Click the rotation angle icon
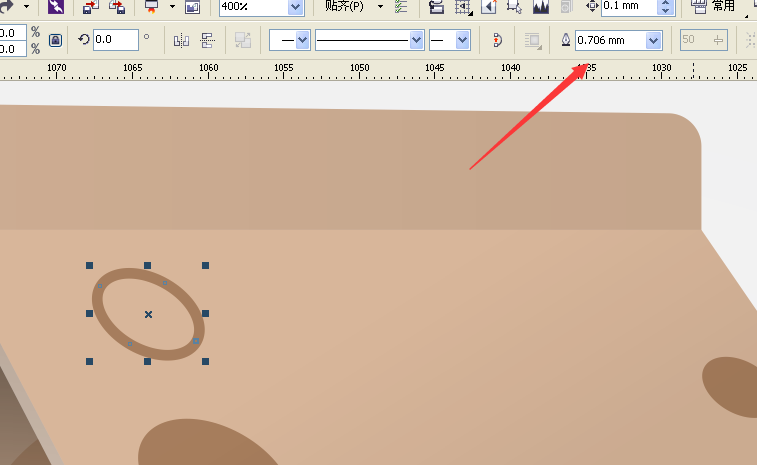Screen dimensions: 757x465 (84, 40)
